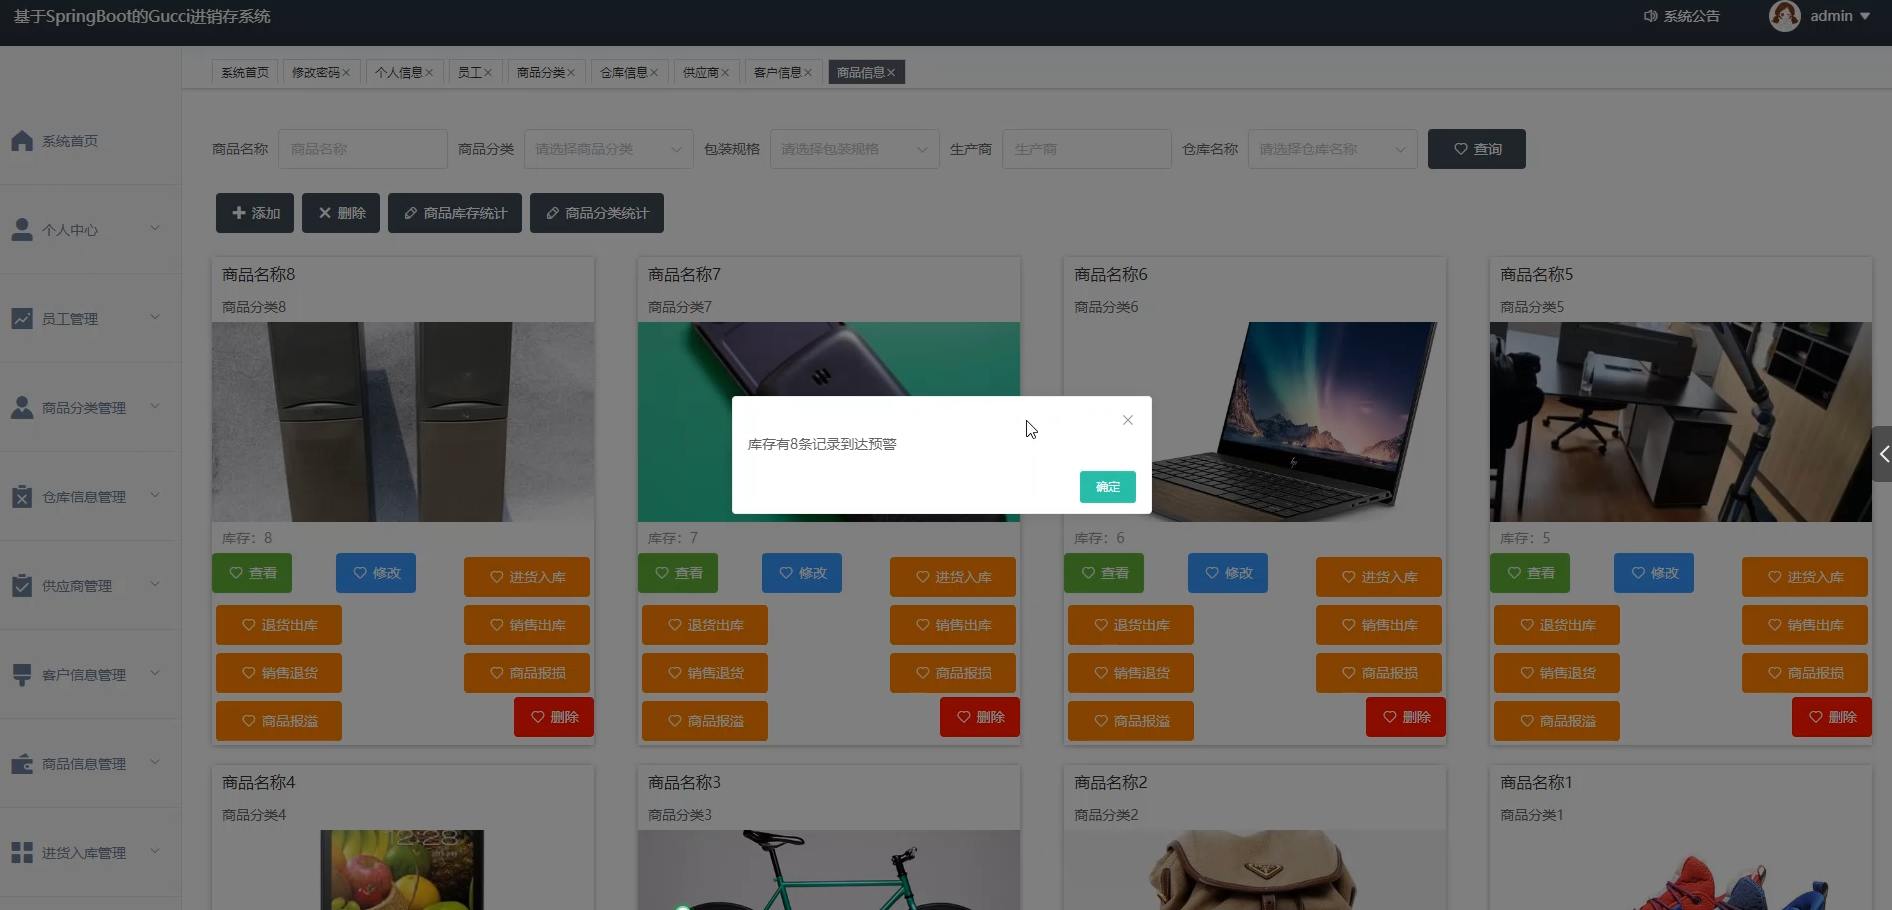Click 商品报损 on the 商品名称6 card
Image resolution: width=1892 pixels, height=910 pixels.
coord(1379,673)
